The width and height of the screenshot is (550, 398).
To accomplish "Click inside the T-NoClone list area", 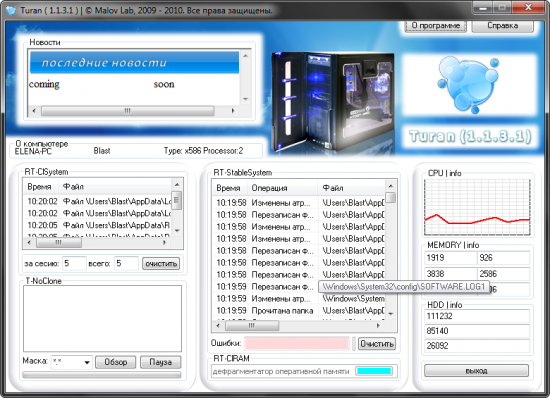I will click(x=102, y=318).
